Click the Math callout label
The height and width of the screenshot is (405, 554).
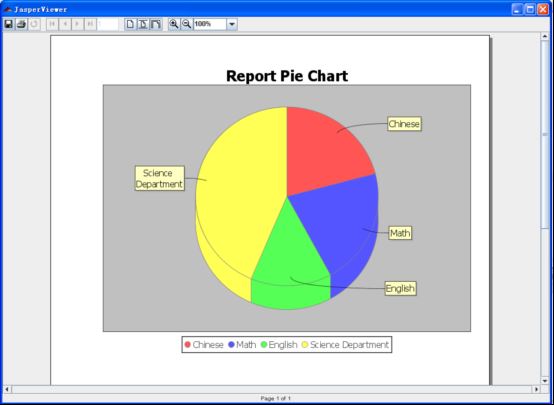[x=400, y=233]
